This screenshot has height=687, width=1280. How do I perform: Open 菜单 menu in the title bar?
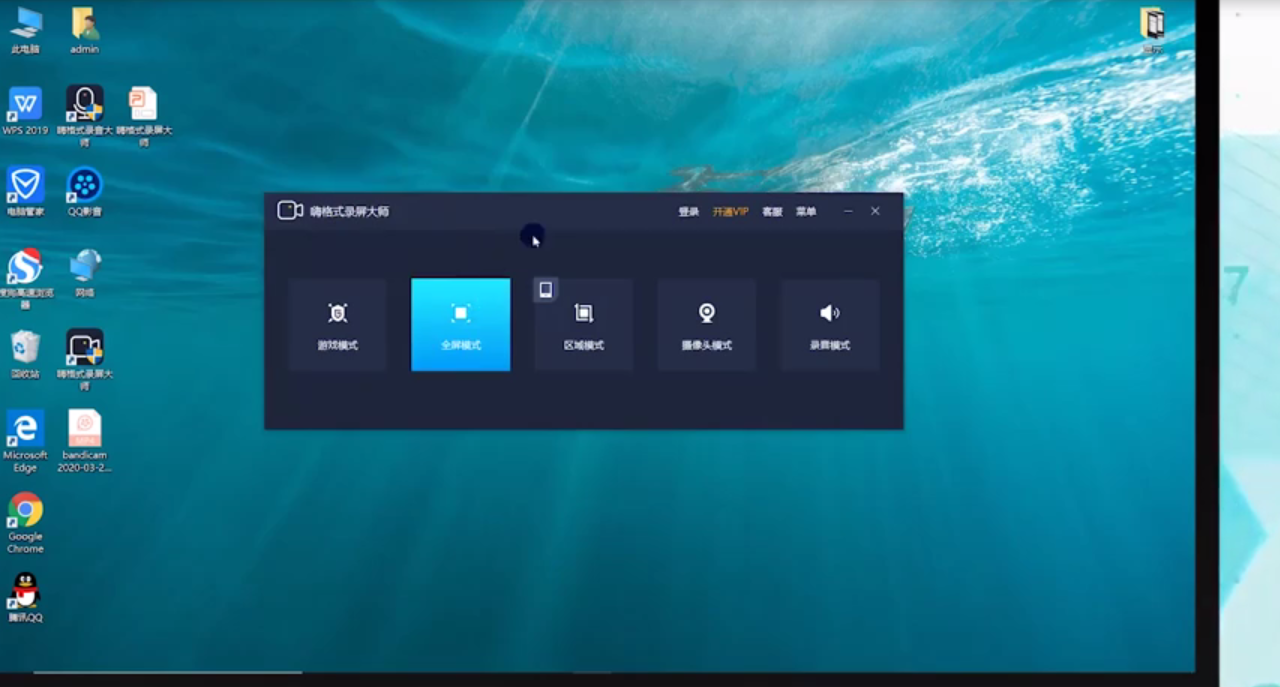pyautogui.click(x=806, y=212)
